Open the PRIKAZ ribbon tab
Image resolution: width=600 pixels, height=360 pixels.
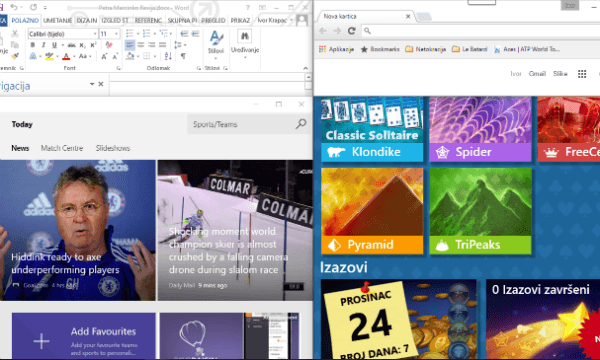240,20
